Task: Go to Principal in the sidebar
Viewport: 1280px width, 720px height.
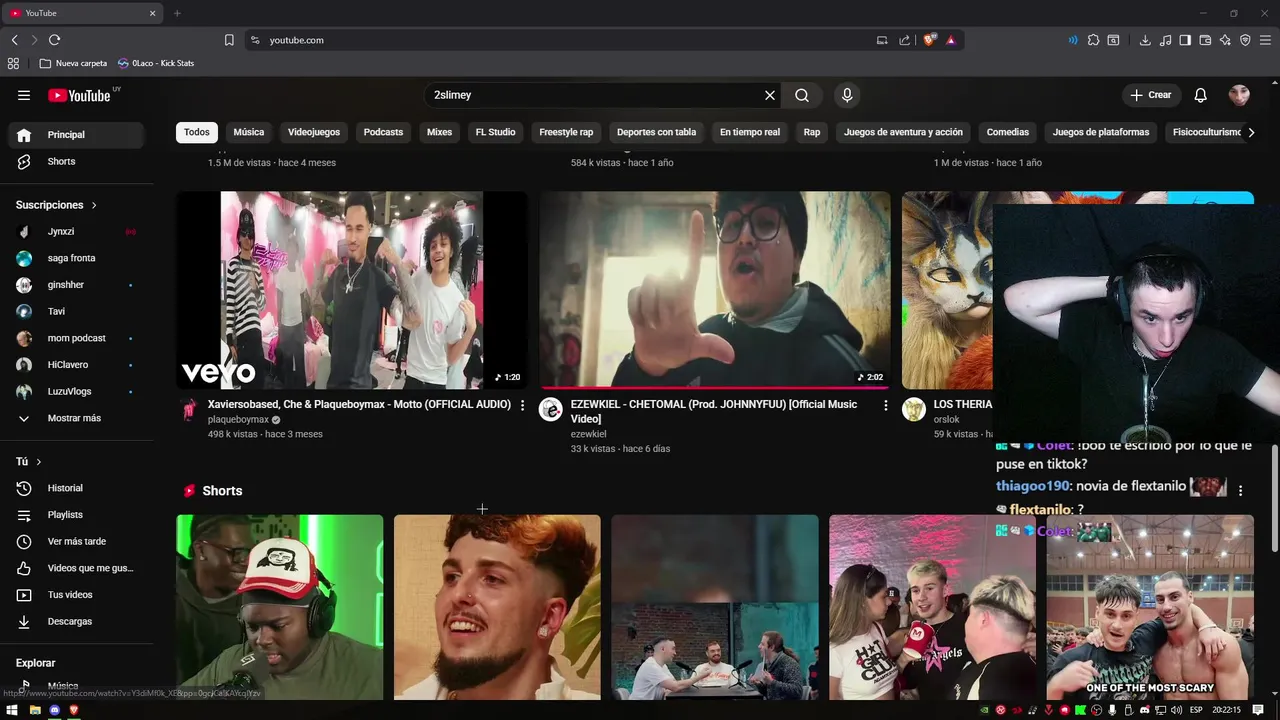Action: [x=76, y=135]
